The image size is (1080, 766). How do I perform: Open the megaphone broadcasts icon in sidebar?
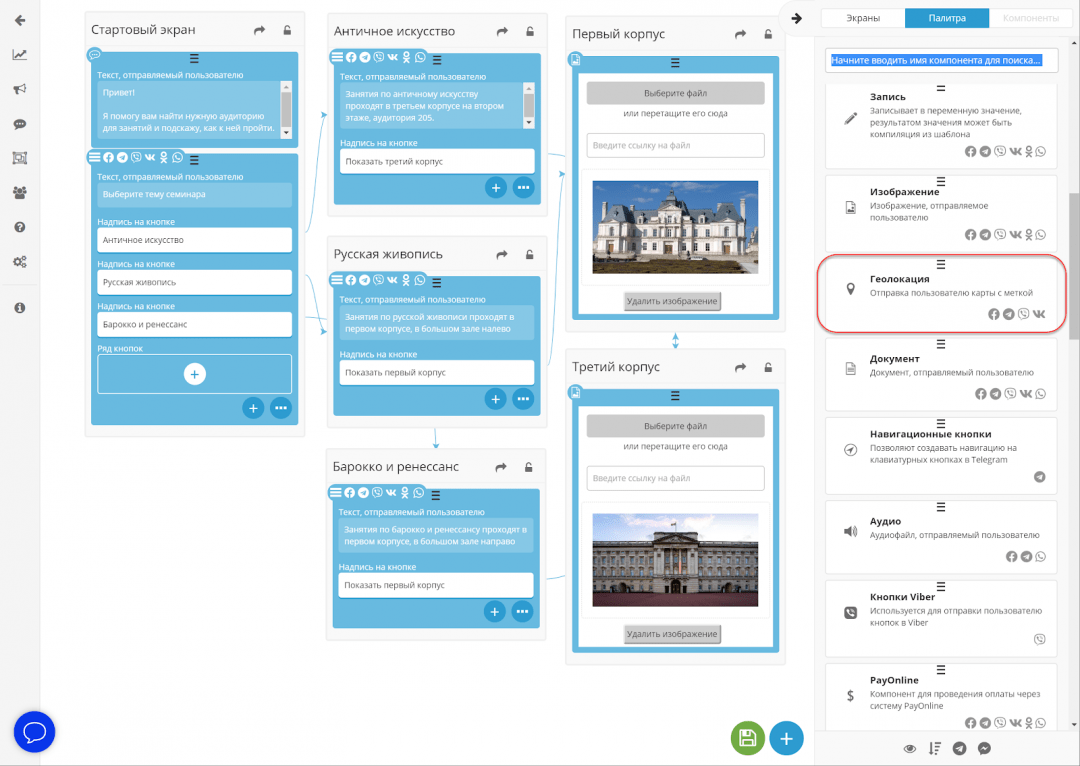pyautogui.click(x=20, y=90)
